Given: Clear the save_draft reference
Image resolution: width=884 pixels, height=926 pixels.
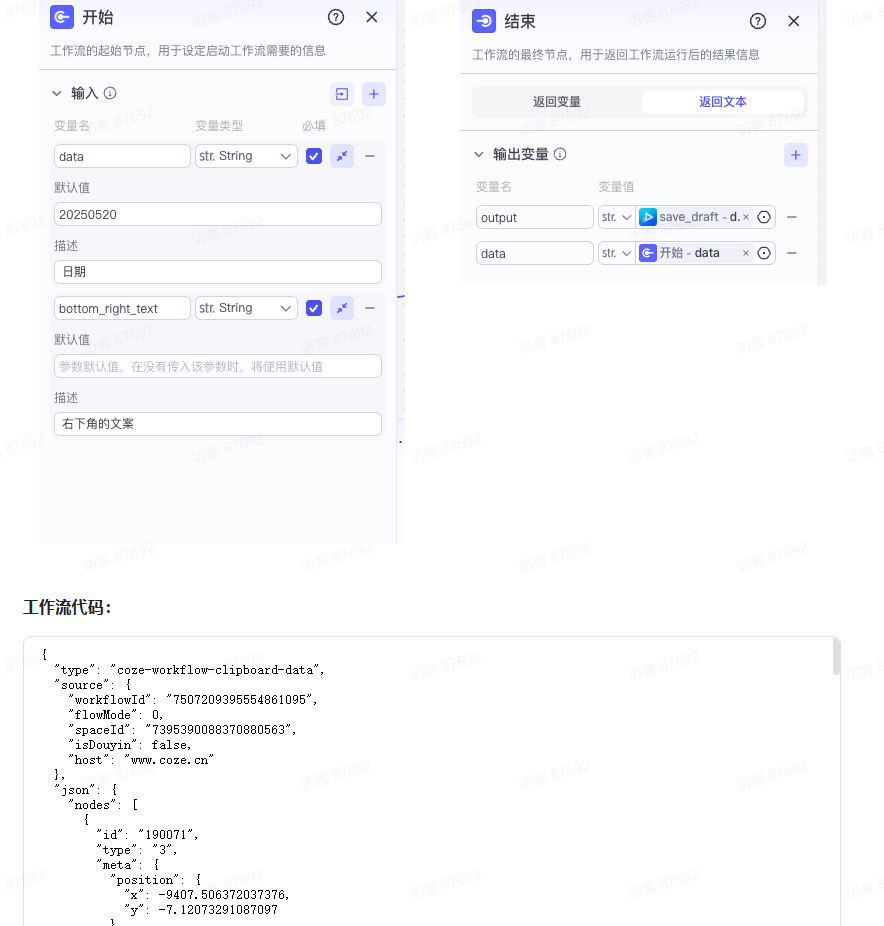Looking at the screenshot, I should (746, 217).
